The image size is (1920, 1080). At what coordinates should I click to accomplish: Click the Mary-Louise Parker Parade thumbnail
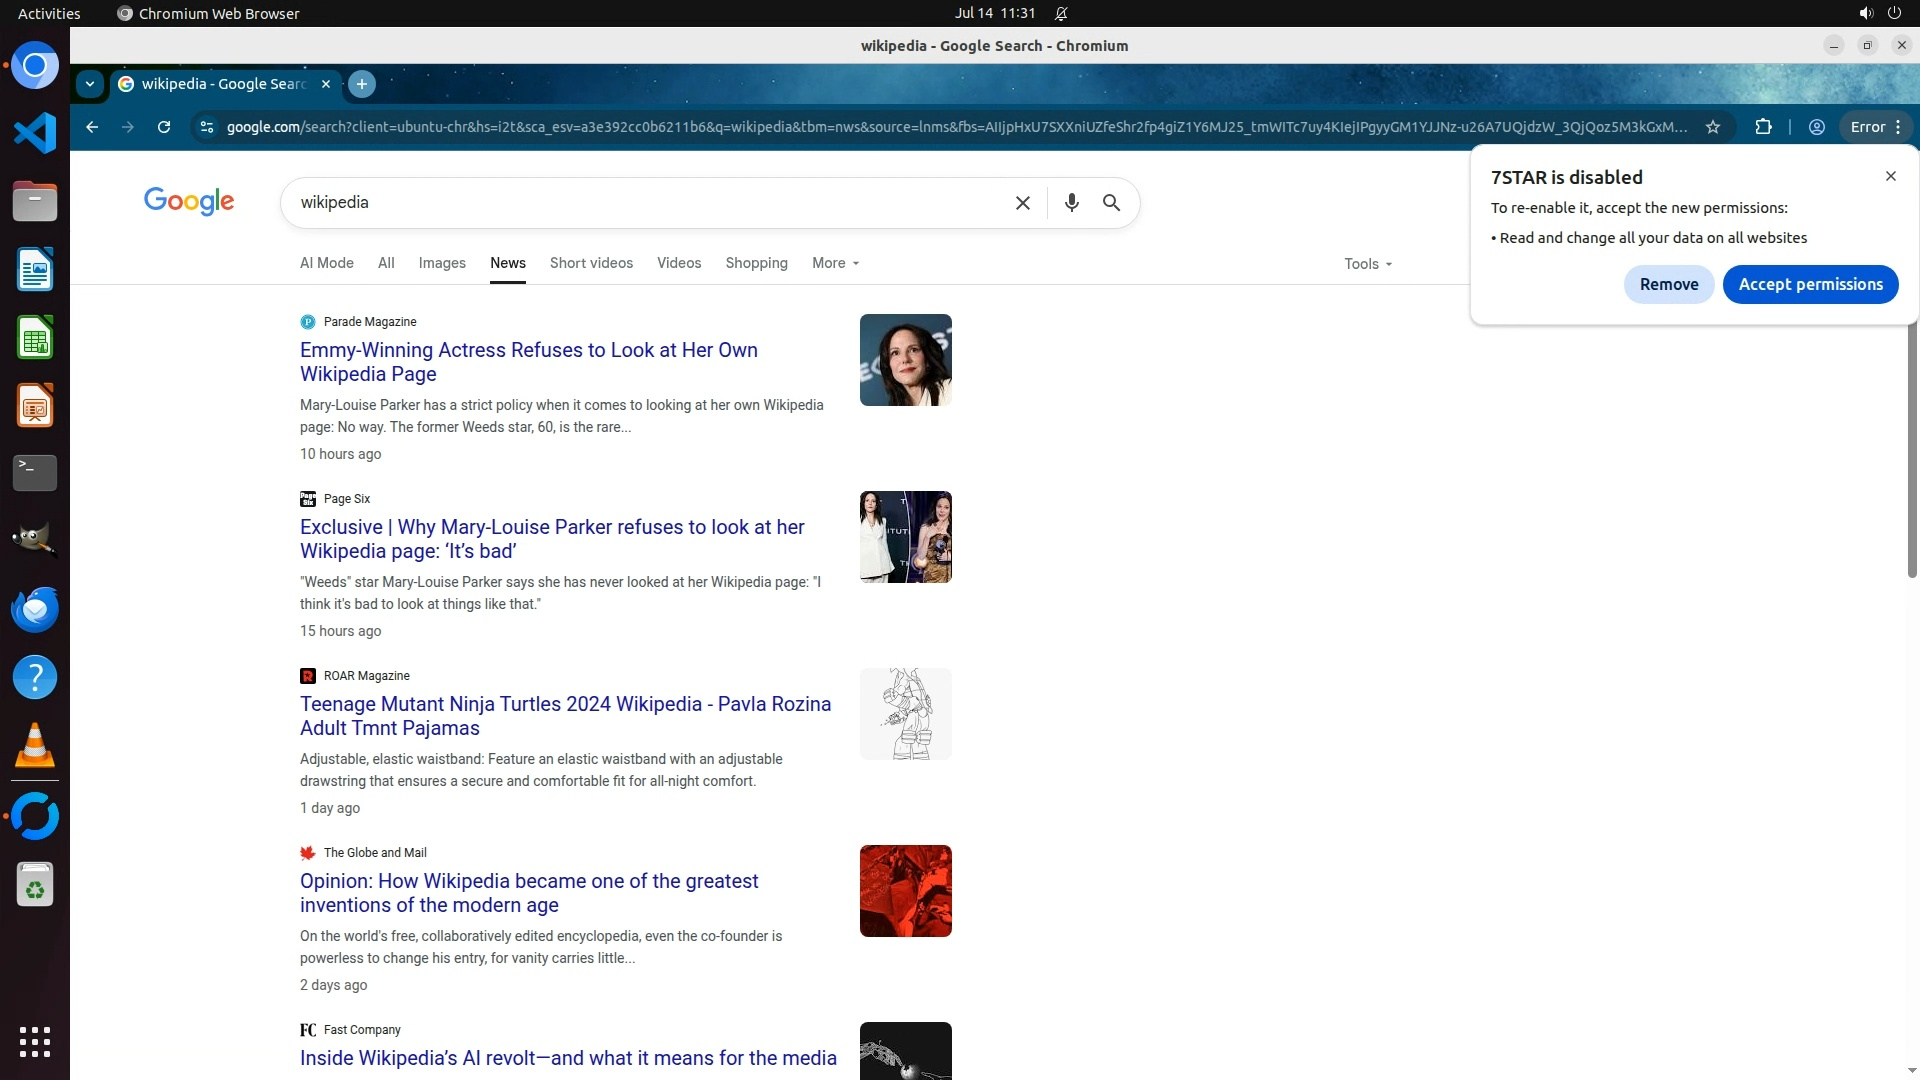pyautogui.click(x=905, y=360)
